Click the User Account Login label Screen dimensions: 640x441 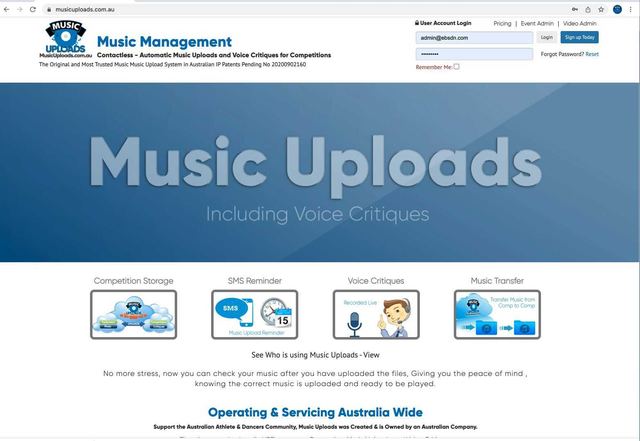point(443,23)
